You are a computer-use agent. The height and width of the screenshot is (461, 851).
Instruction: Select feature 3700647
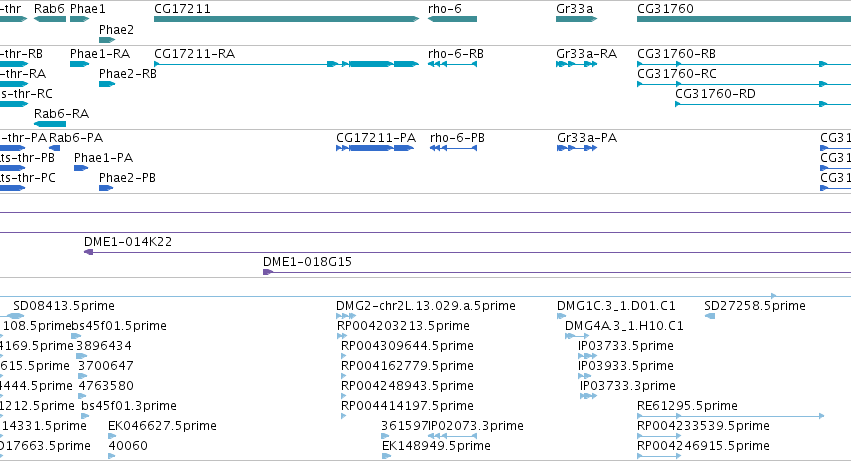click(x=82, y=376)
